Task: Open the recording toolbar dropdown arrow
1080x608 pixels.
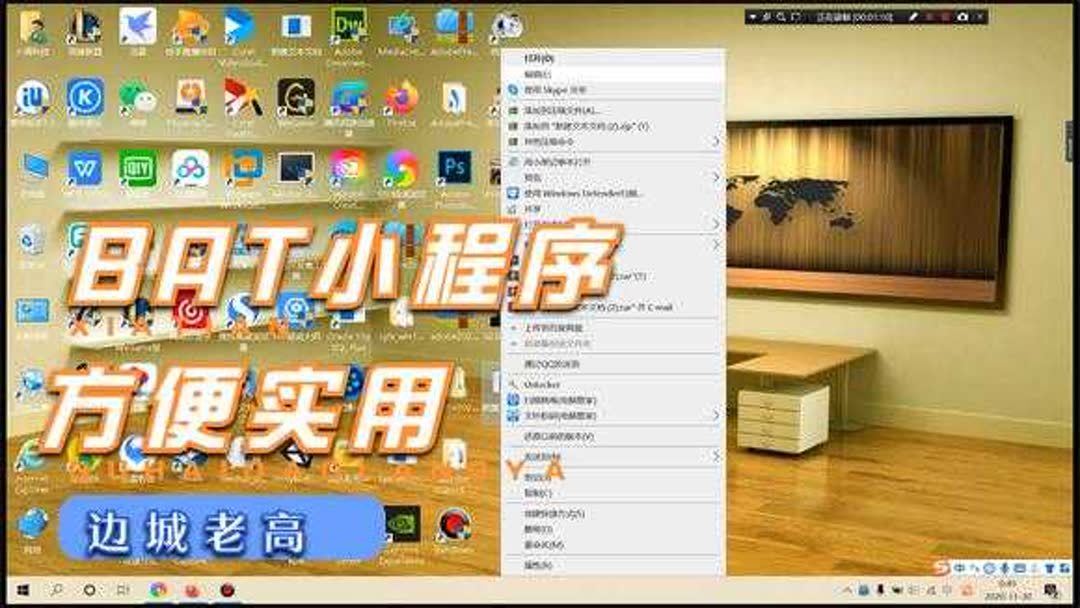Action: [753, 17]
